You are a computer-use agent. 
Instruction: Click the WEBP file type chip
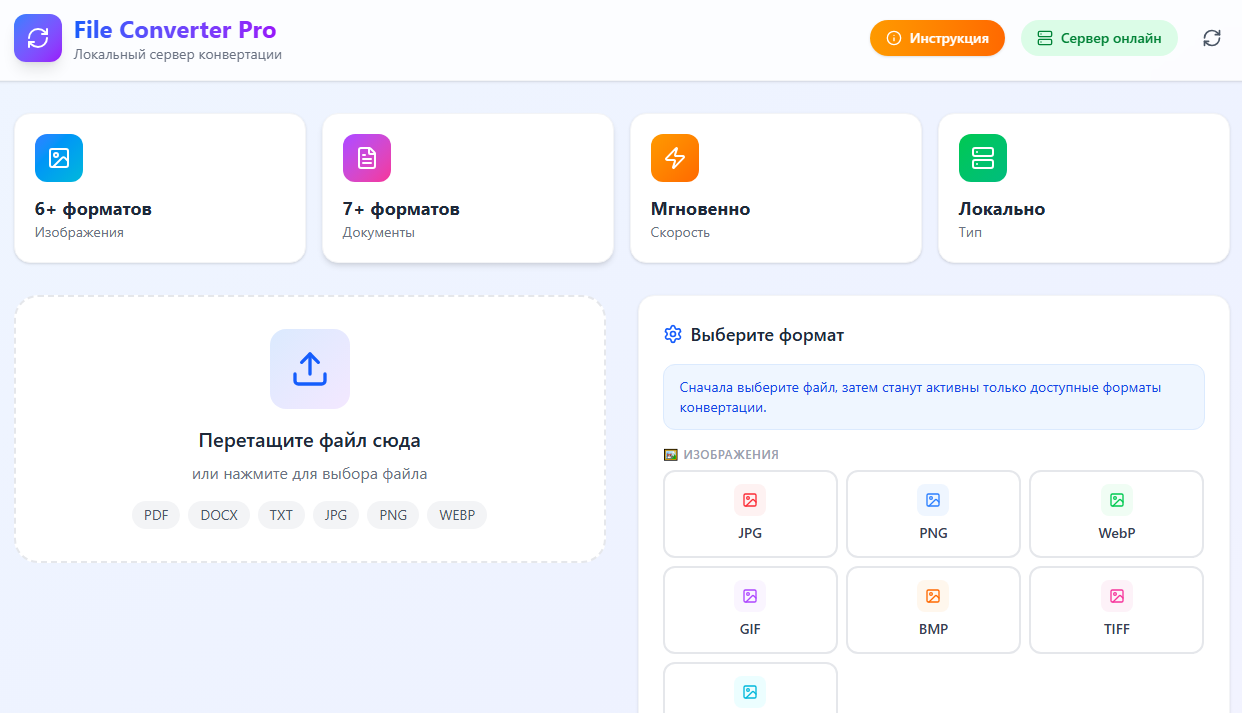point(457,515)
